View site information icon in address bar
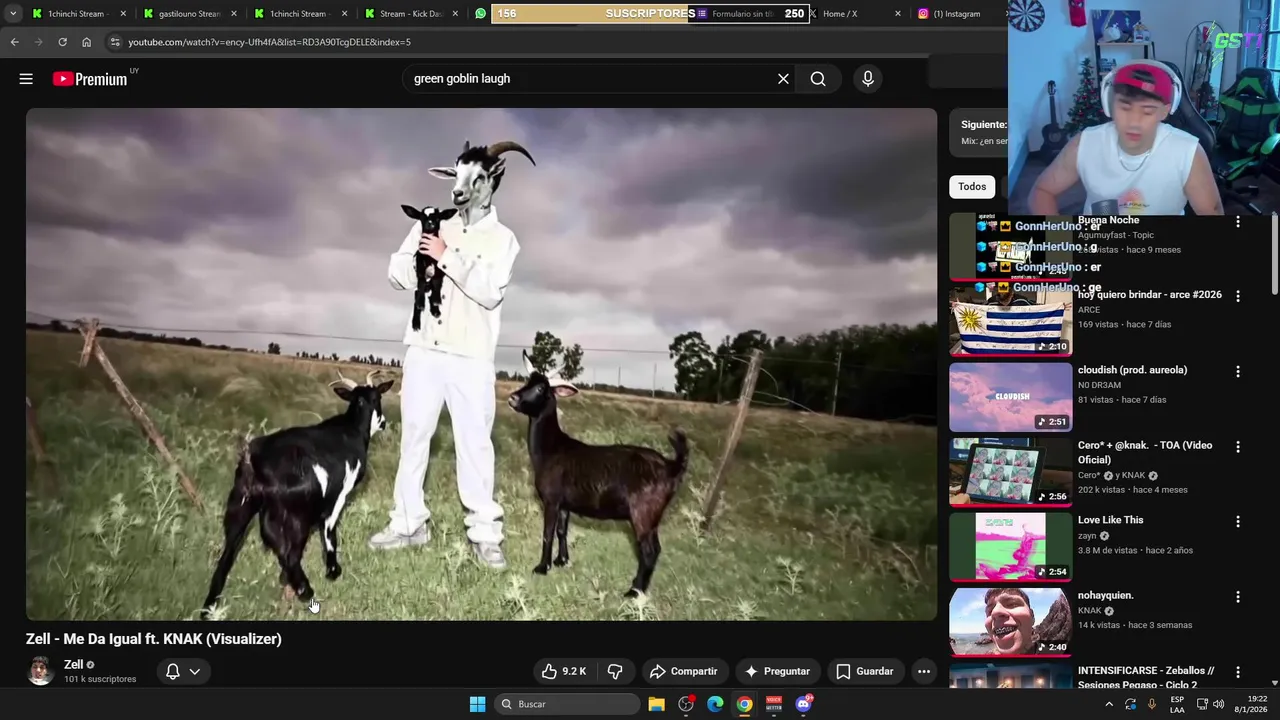The width and height of the screenshot is (1280, 720). 115,42
